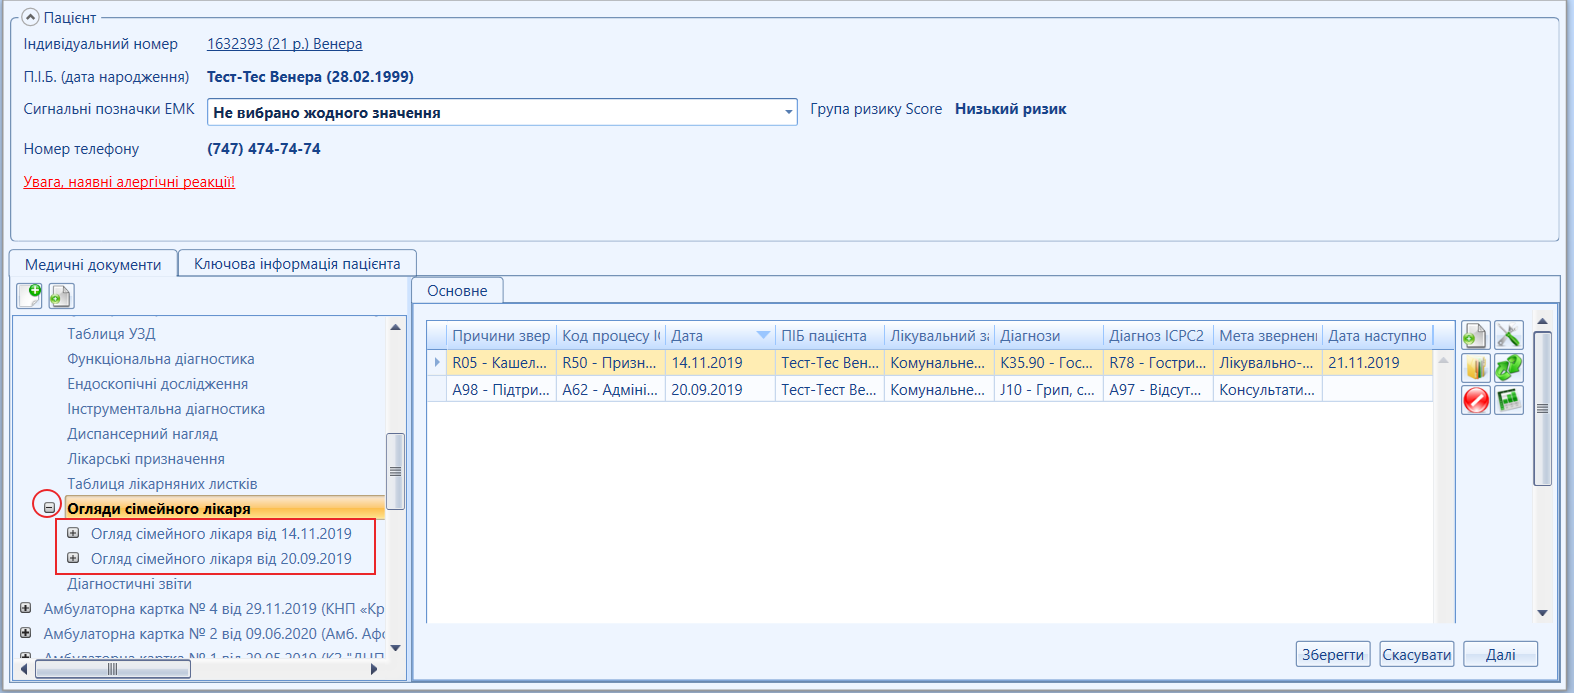Image resolution: width=1574 pixels, height=693 pixels.
Task: Collapse the Пацієнт panel with the round arrow
Action: click(x=30, y=17)
